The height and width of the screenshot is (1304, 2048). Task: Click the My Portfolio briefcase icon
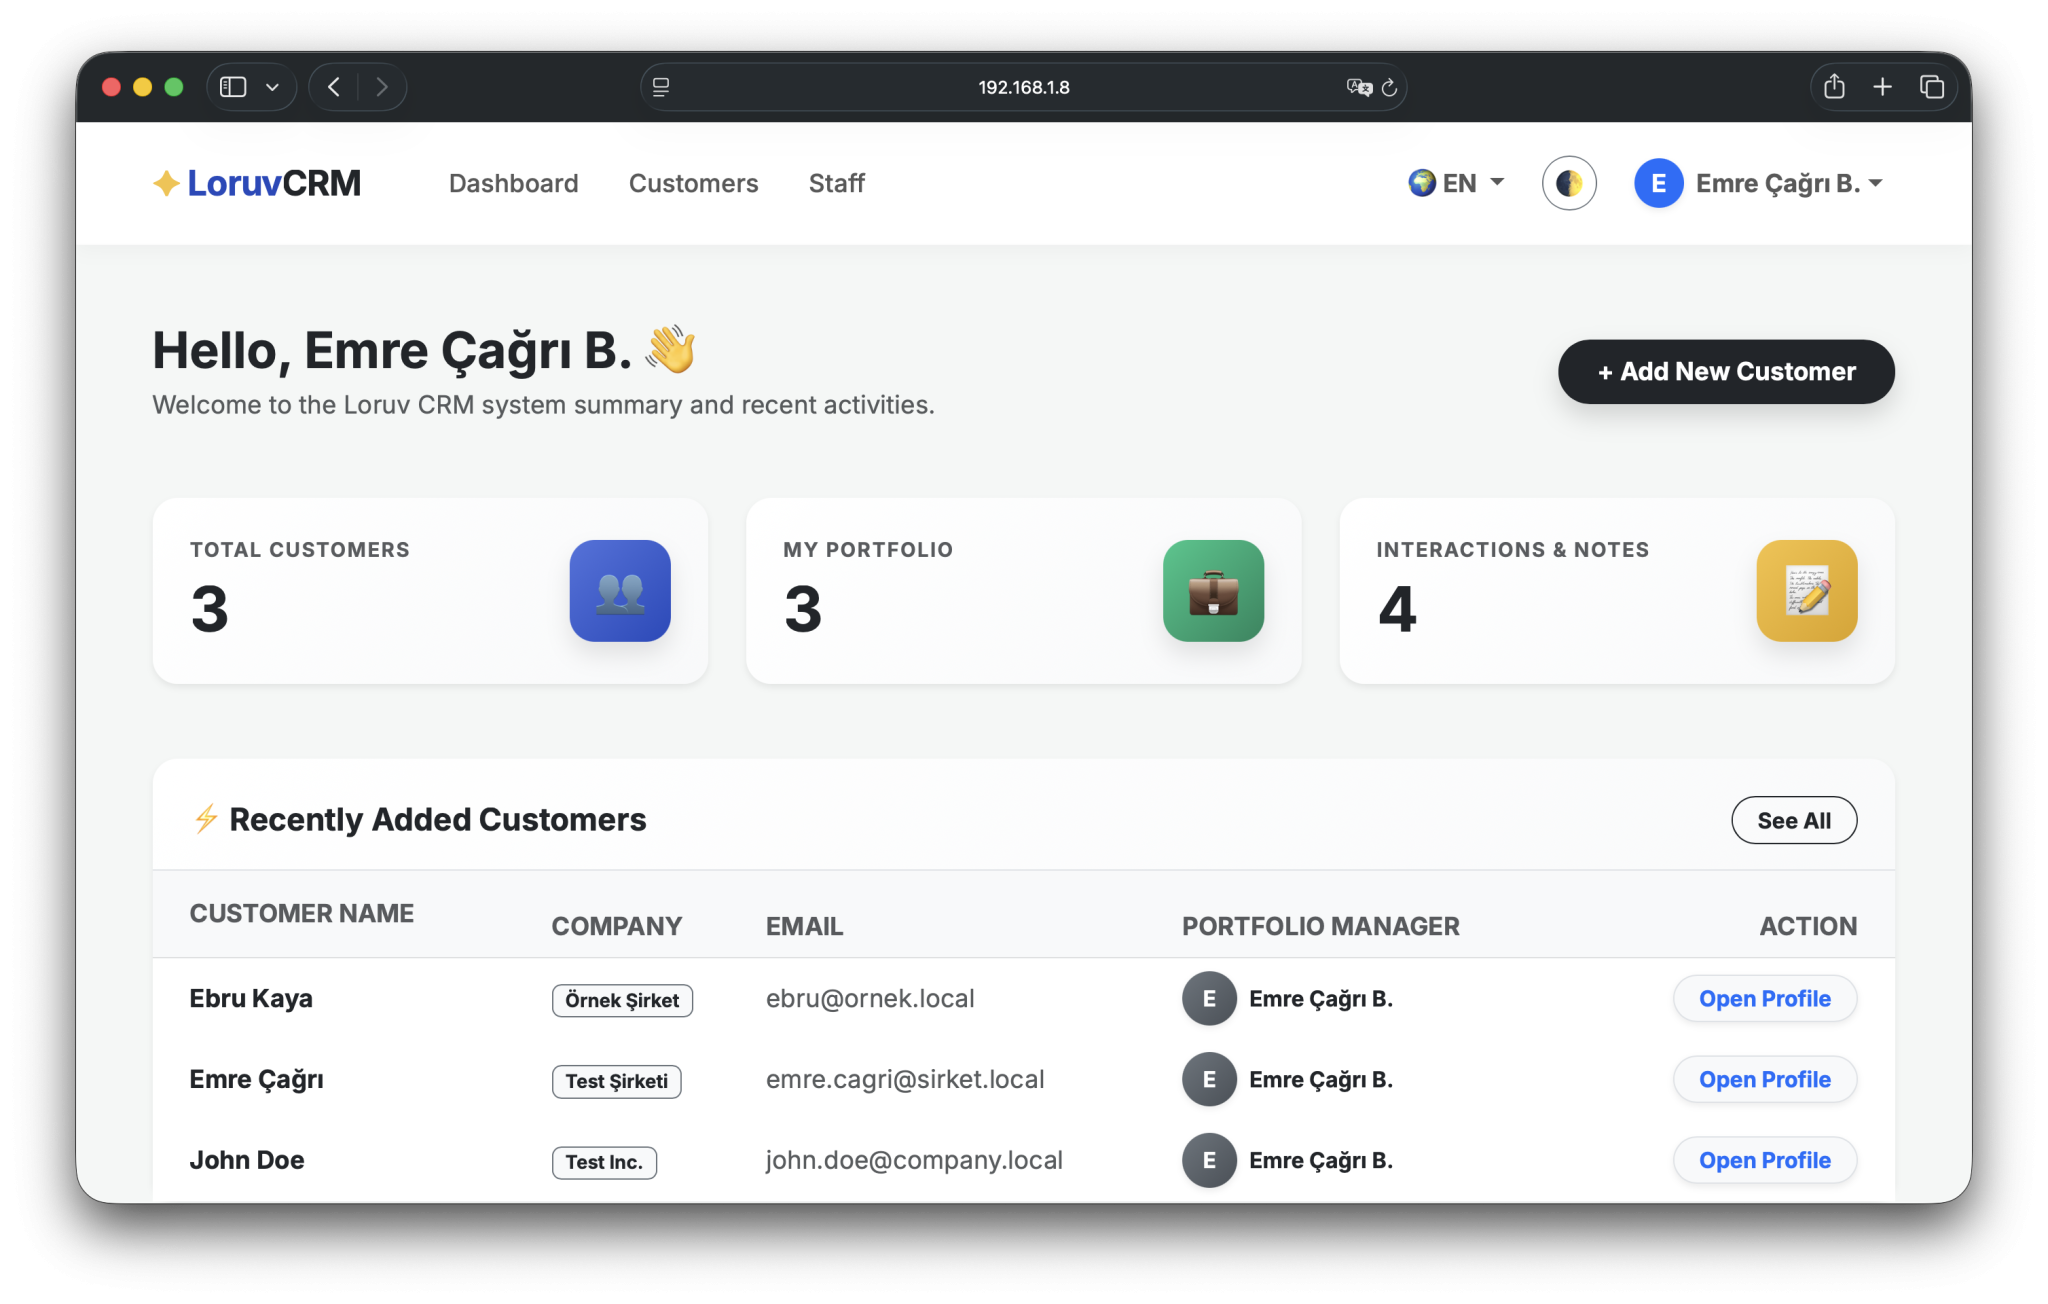pyautogui.click(x=1213, y=591)
